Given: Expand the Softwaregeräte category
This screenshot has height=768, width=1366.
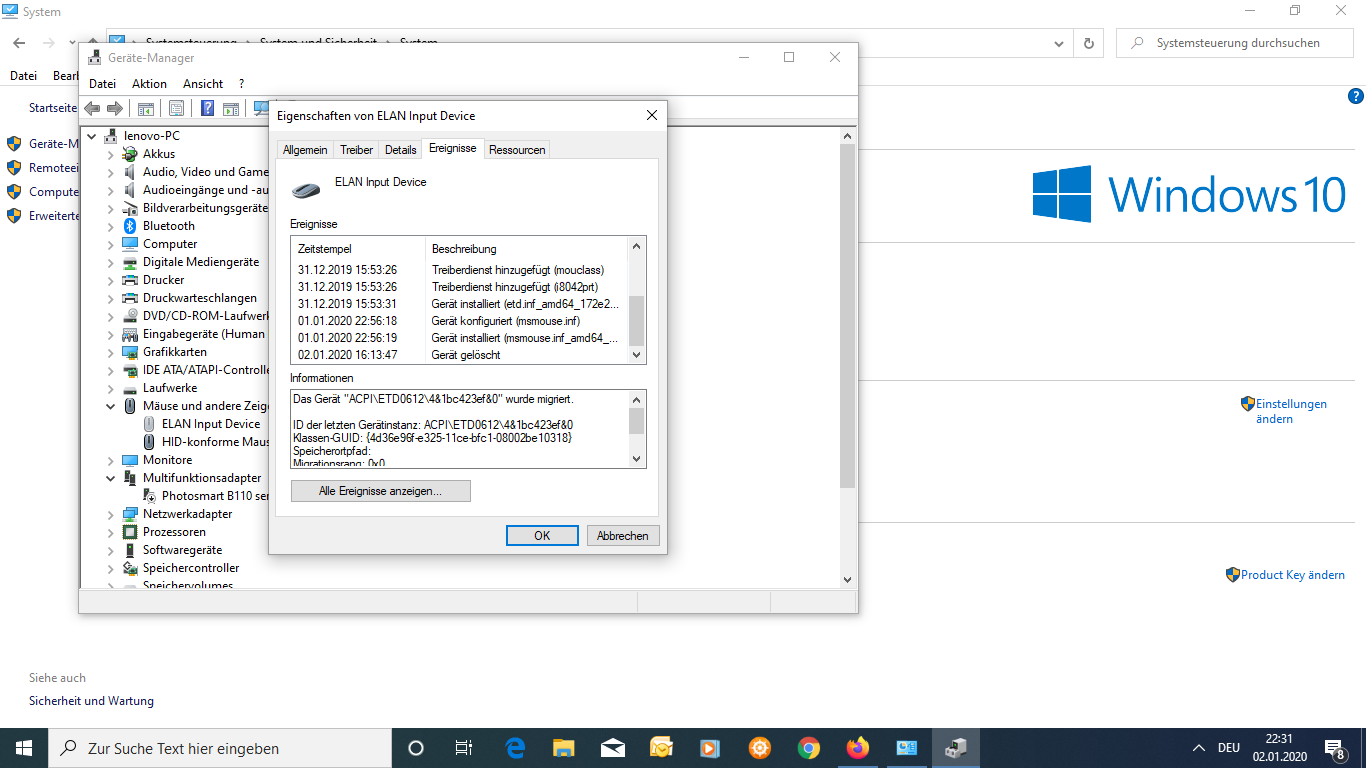Looking at the screenshot, I should pyautogui.click(x=111, y=550).
